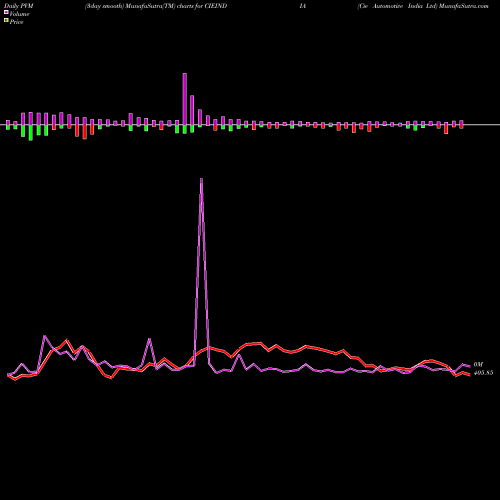Click the red-green Price legend swatch
500x500 pixels.
(x=6, y=21)
